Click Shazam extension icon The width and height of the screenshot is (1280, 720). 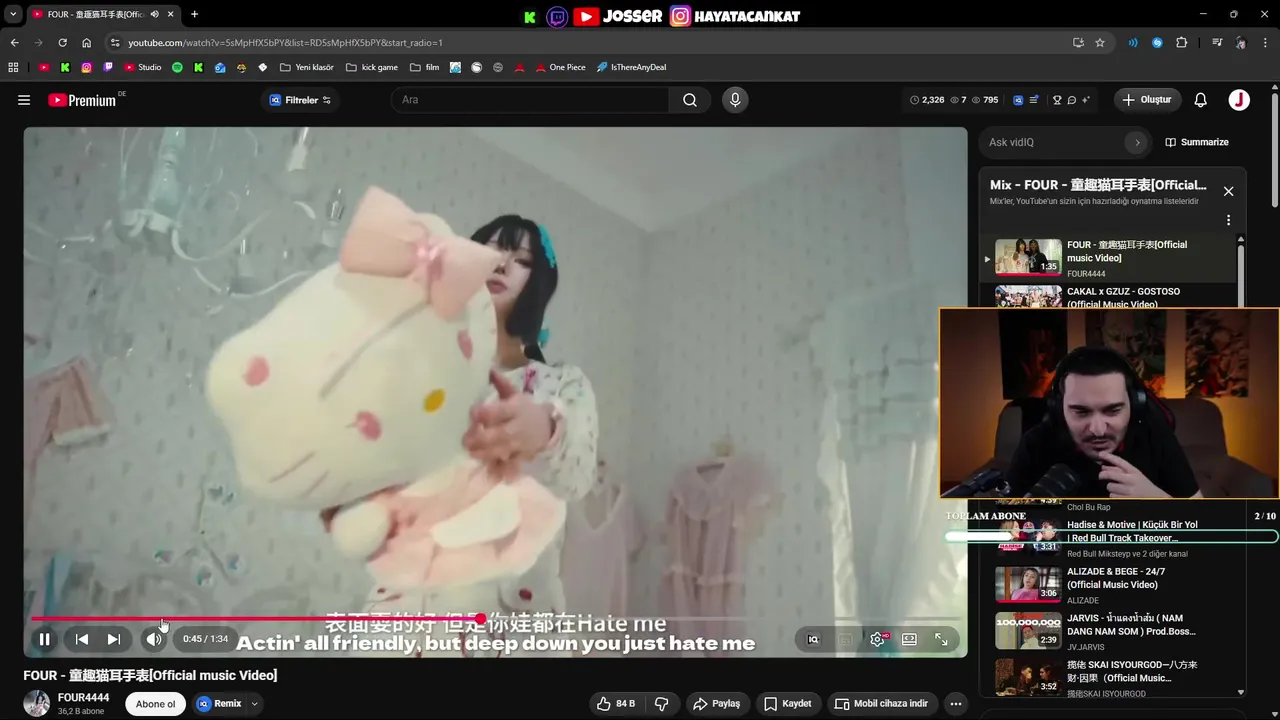pos(1157,43)
